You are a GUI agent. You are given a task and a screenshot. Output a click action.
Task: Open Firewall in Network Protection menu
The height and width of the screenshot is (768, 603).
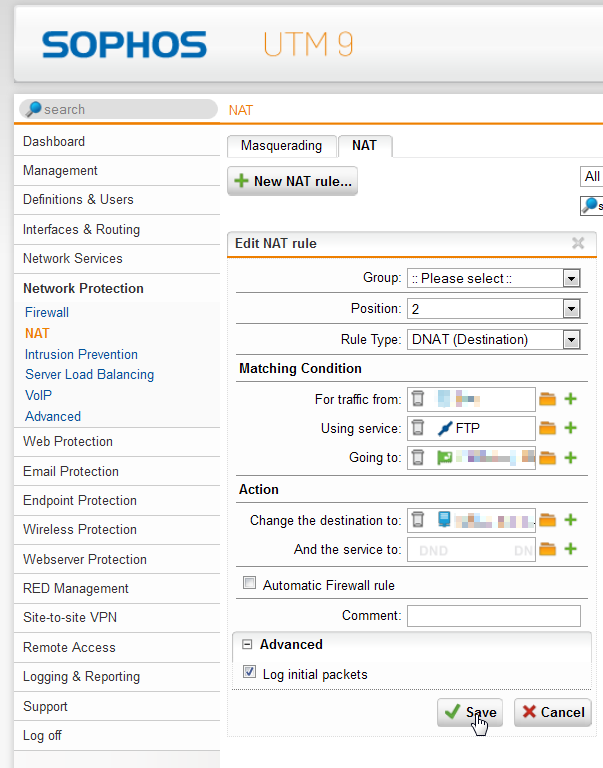tap(47, 312)
